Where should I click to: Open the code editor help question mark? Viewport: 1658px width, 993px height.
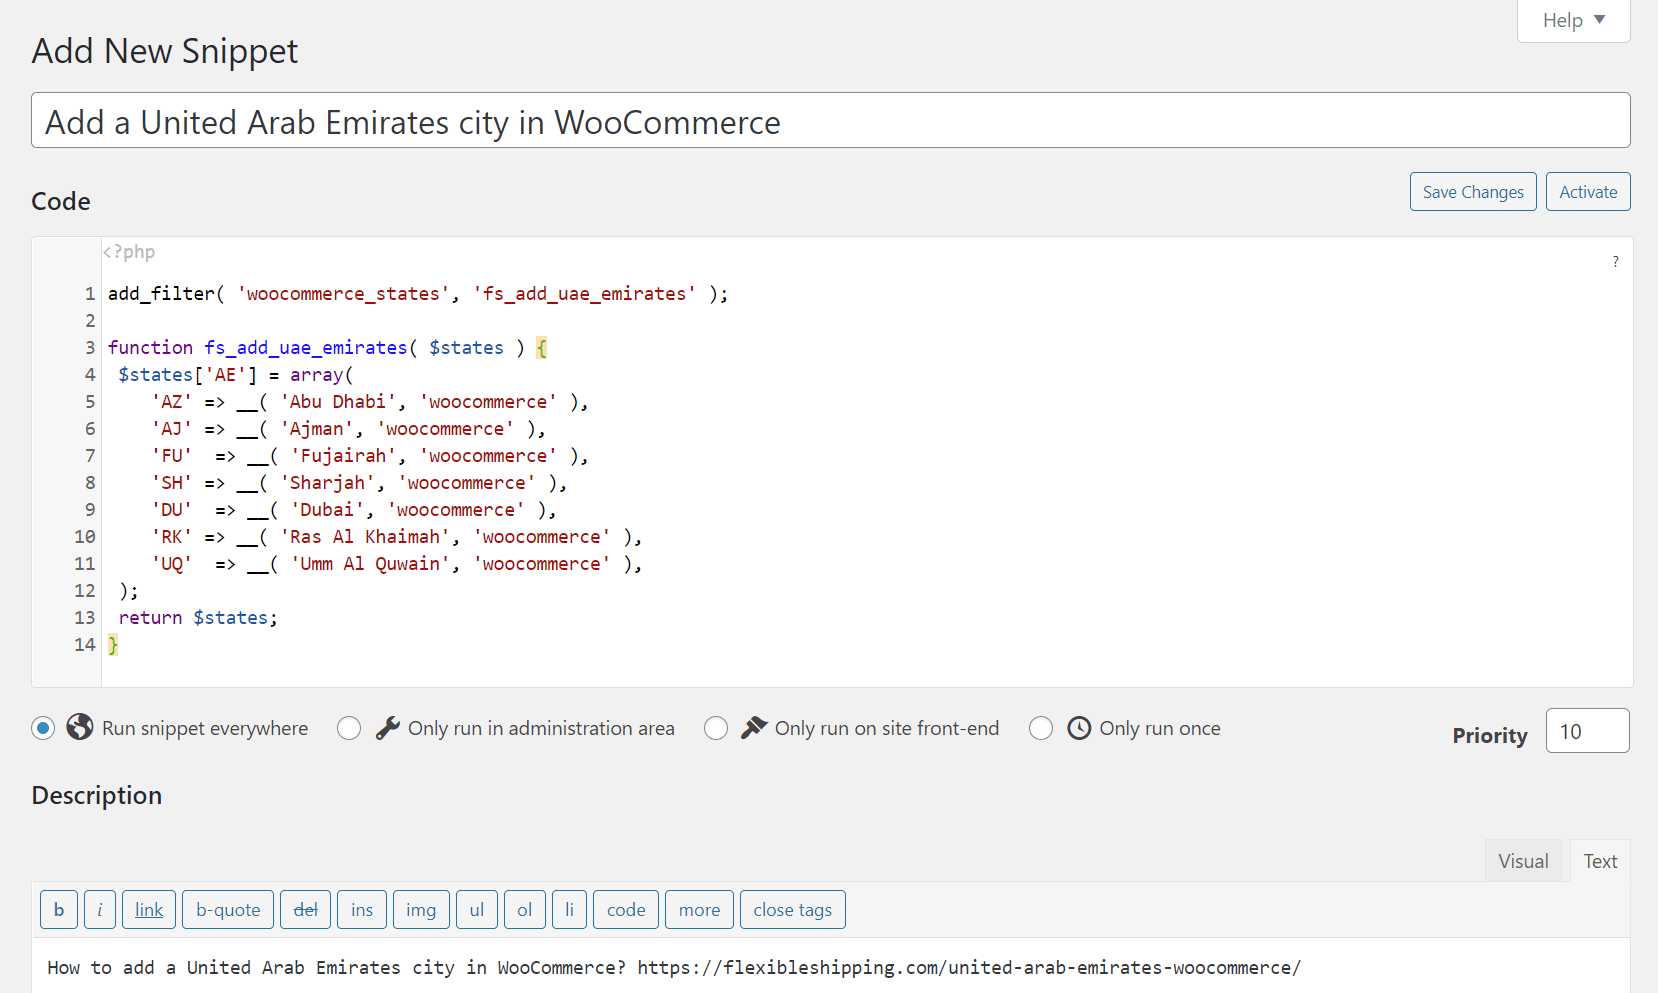tap(1615, 262)
